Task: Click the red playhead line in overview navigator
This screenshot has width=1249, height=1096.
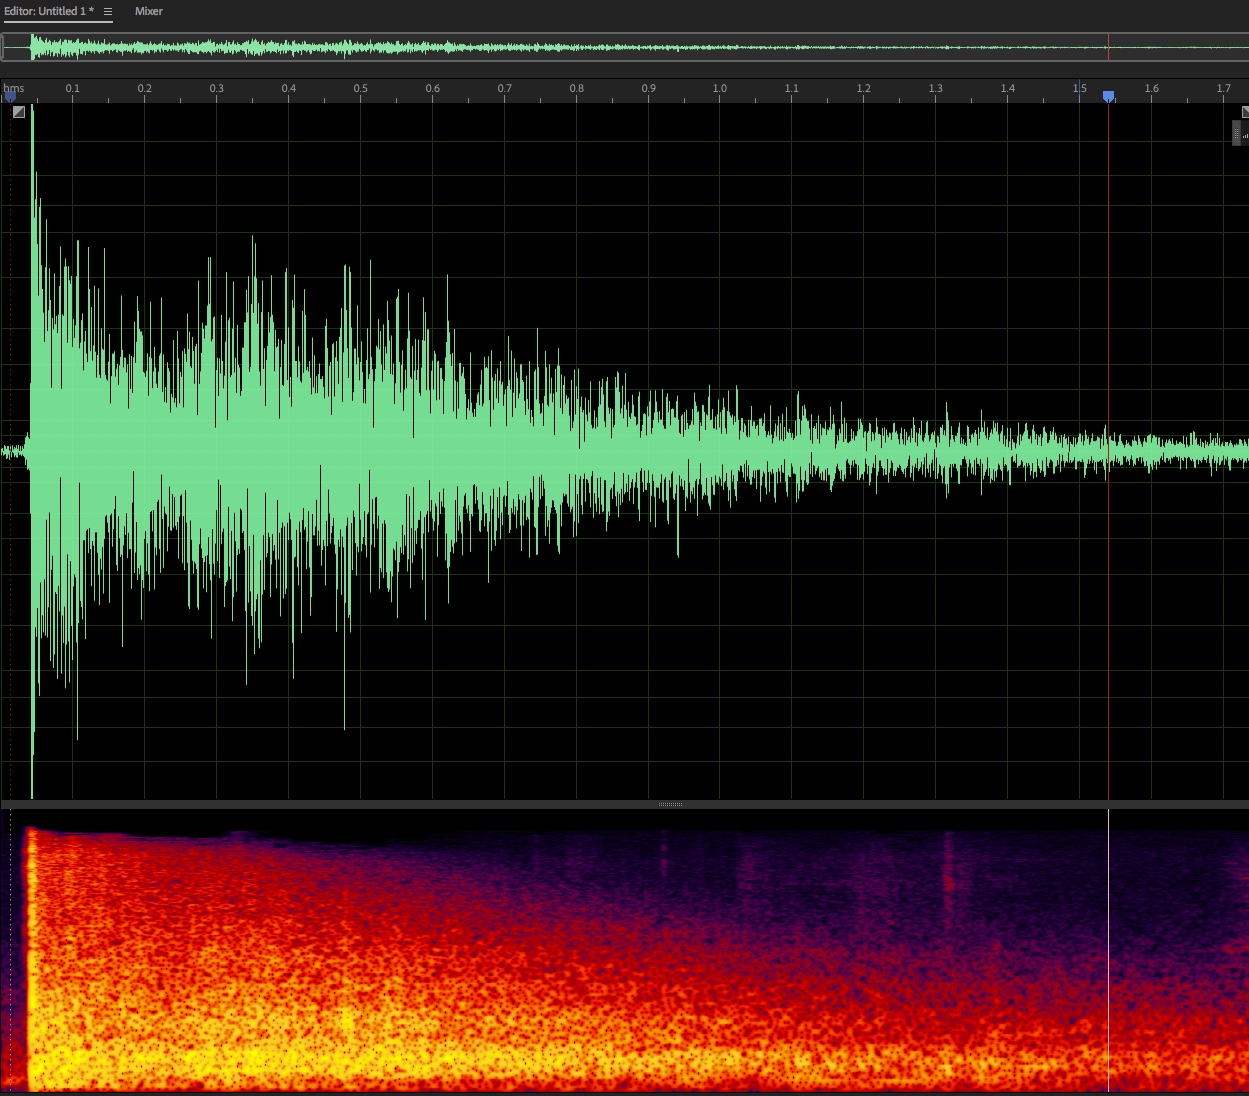Action: click(x=1108, y=47)
